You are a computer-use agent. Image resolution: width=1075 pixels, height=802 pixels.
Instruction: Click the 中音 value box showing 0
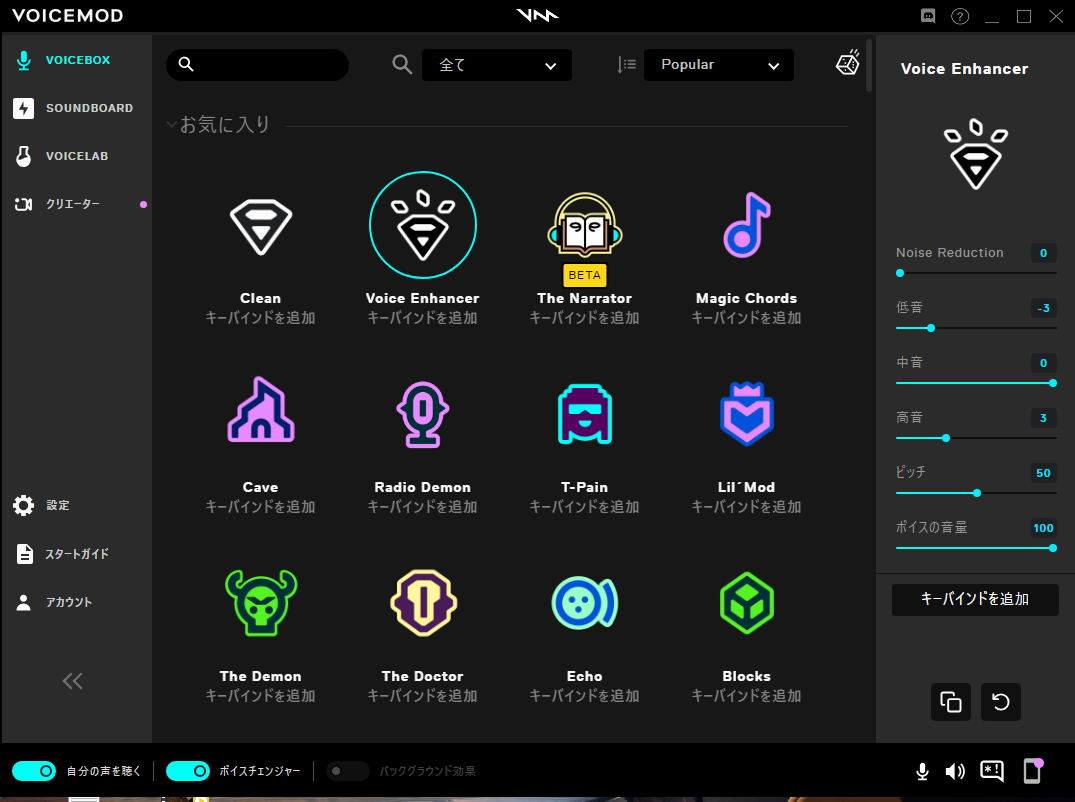coord(1043,363)
